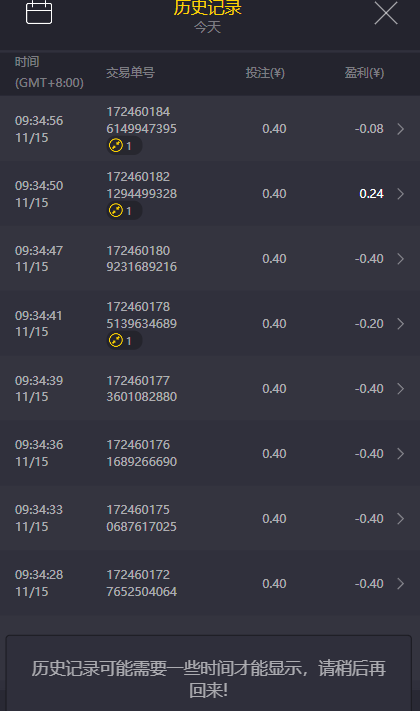Screen dimensions: 420x711
Task: Expand details chevron for 0.24 profit record
Action: (x=400, y=194)
